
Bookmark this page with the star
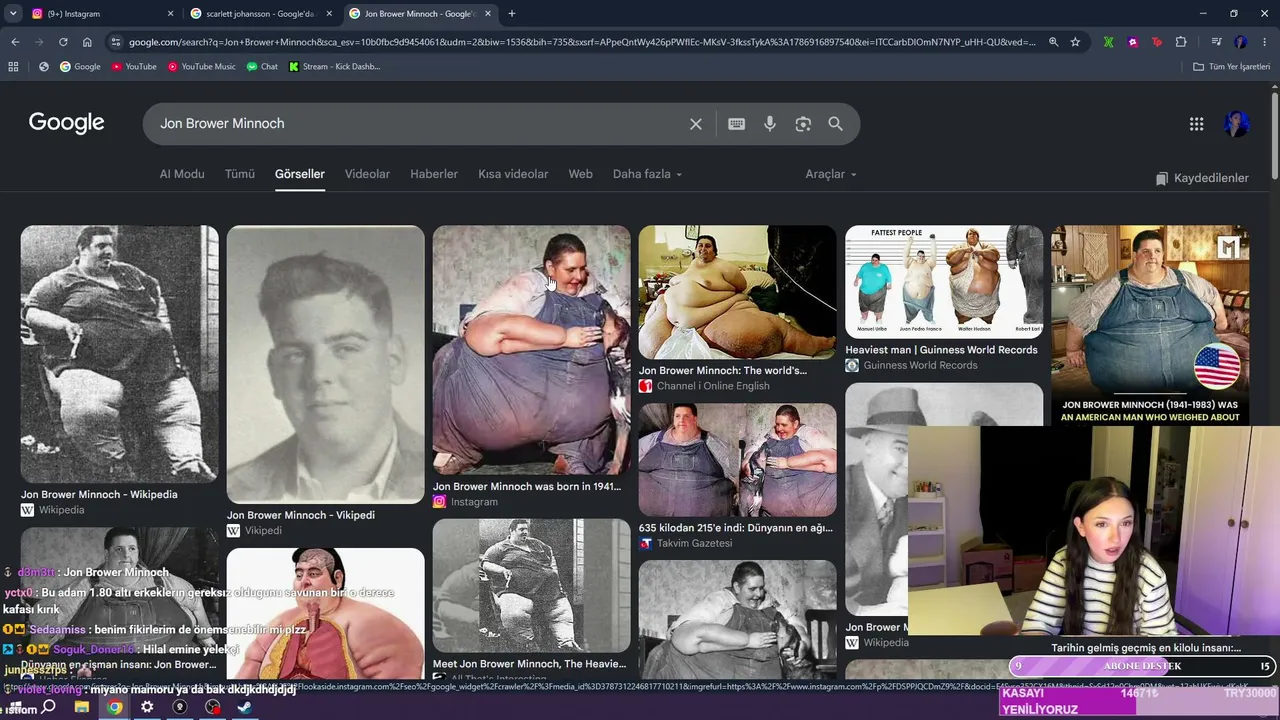(x=1075, y=42)
